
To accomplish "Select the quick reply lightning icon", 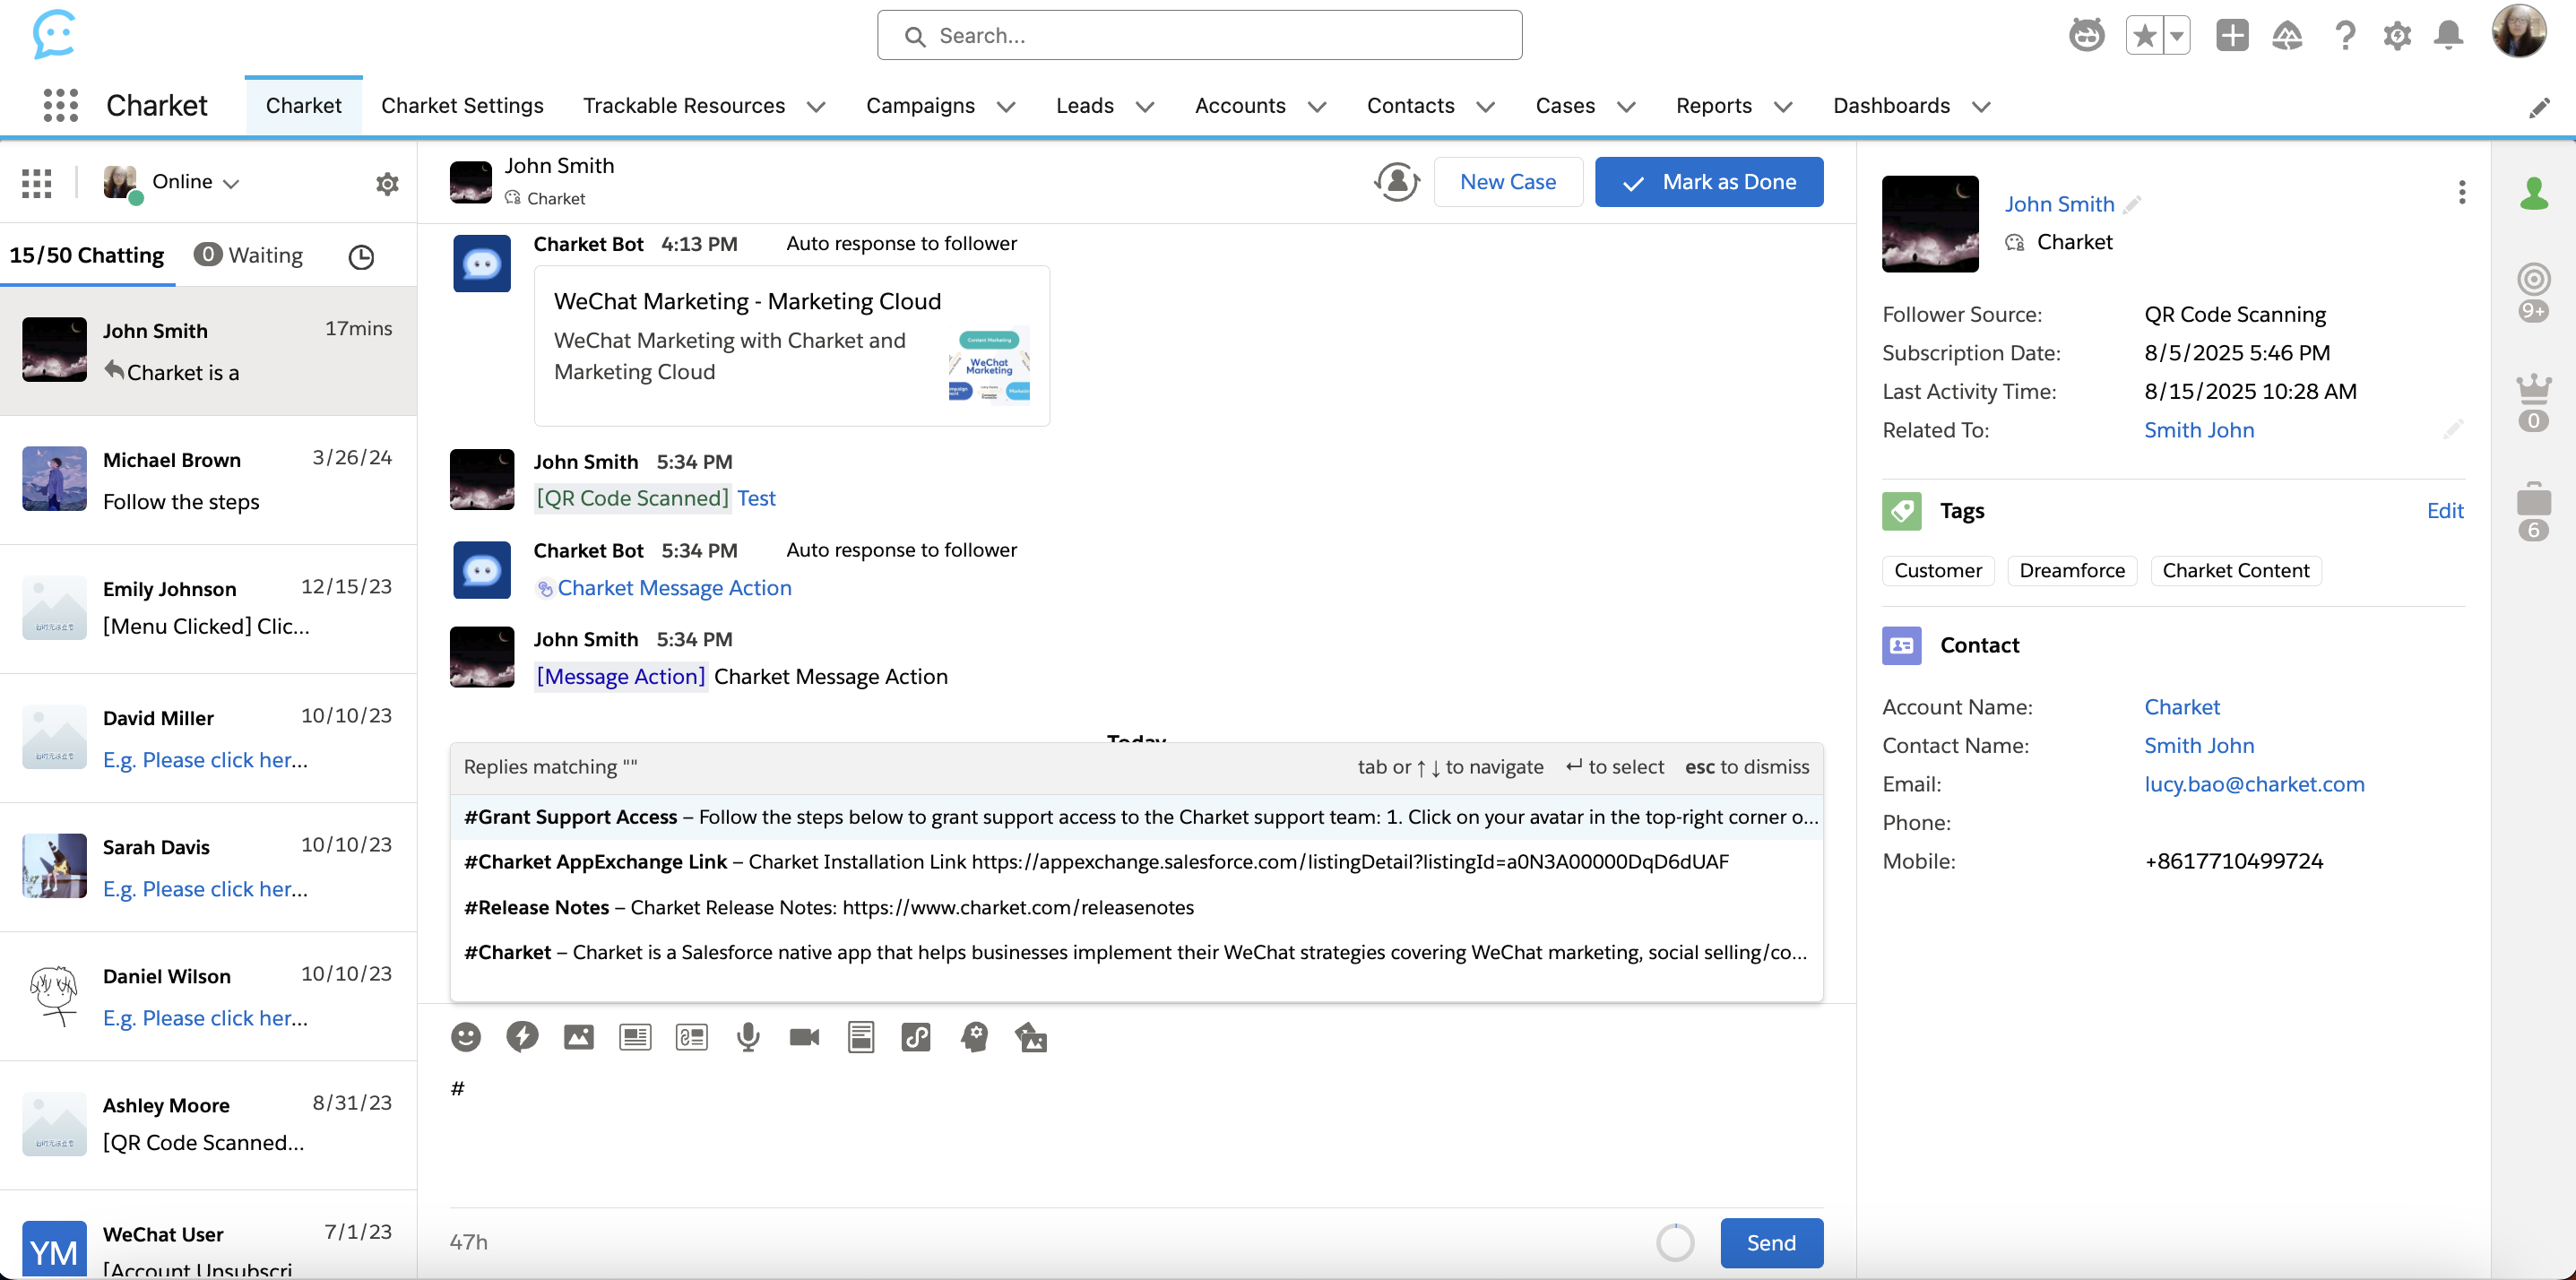I will pos(522,1037).
